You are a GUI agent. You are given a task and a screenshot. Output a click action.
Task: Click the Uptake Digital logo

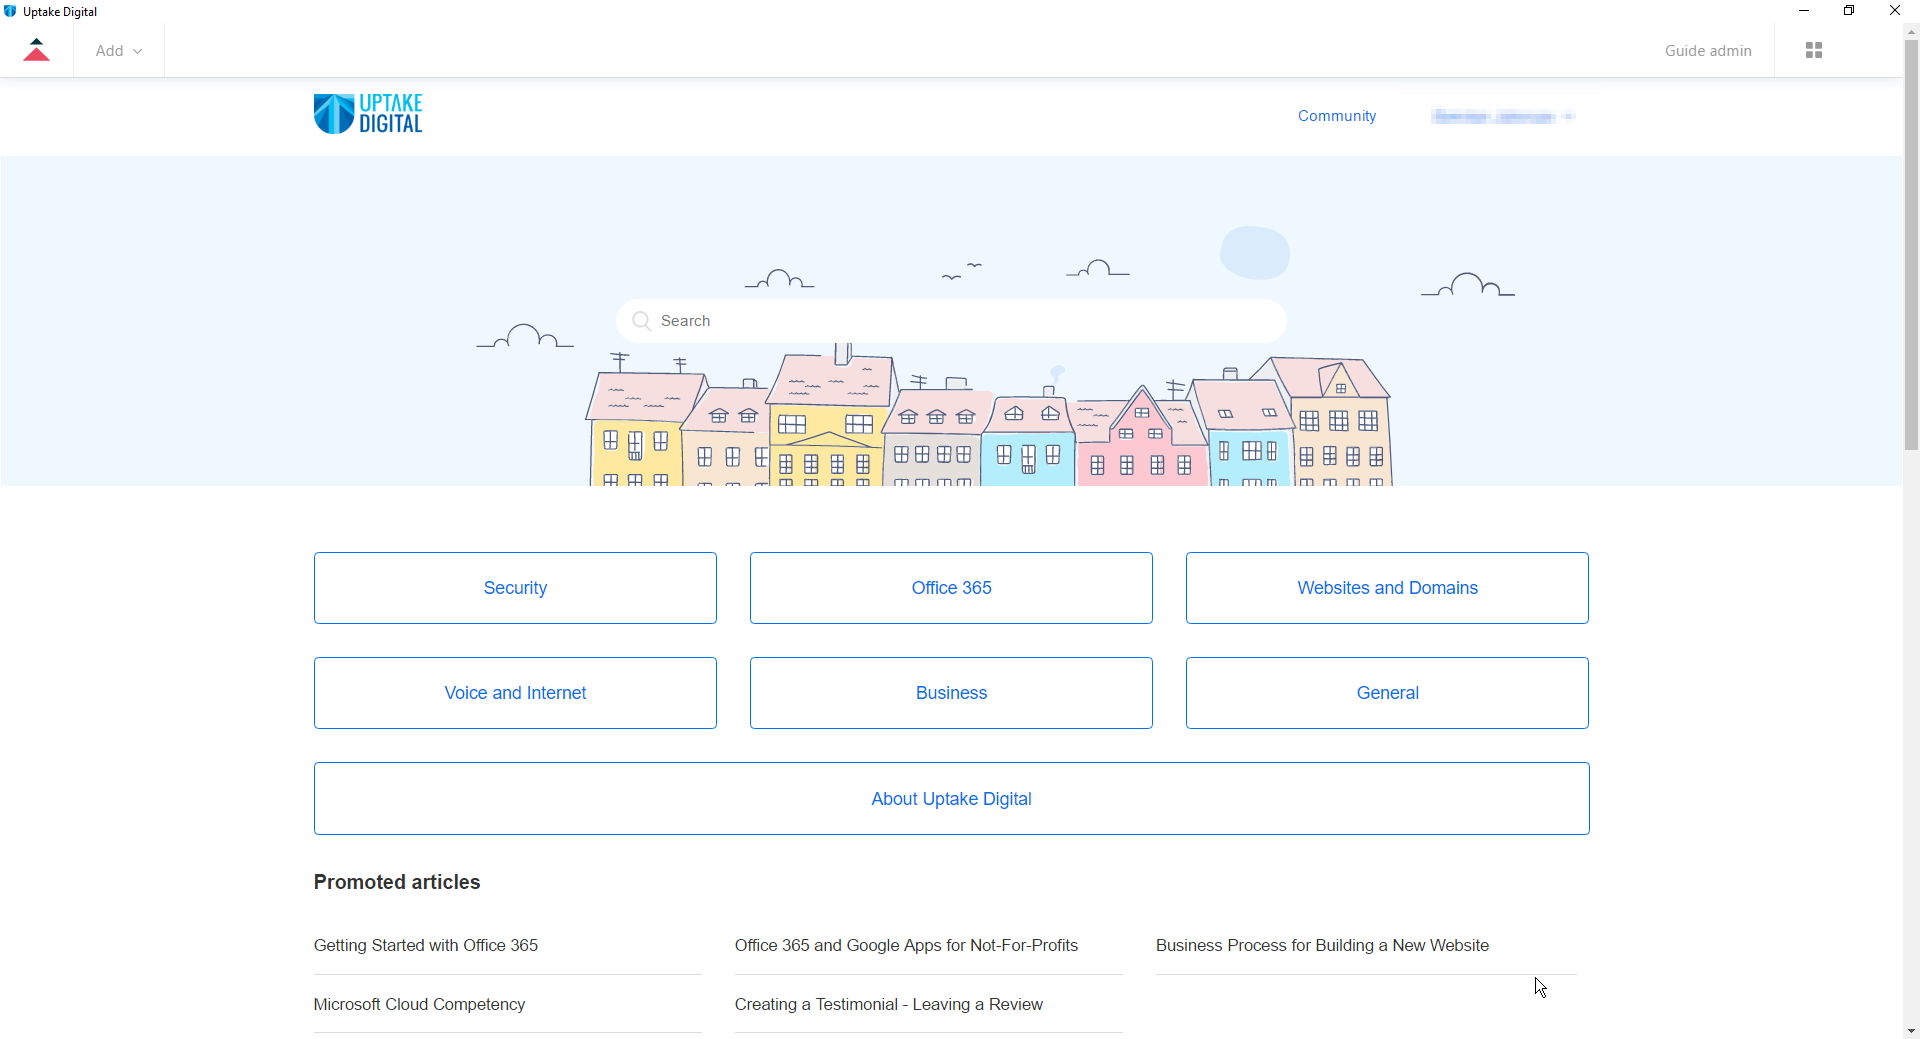pyautogui.click(x=368, y=114)
